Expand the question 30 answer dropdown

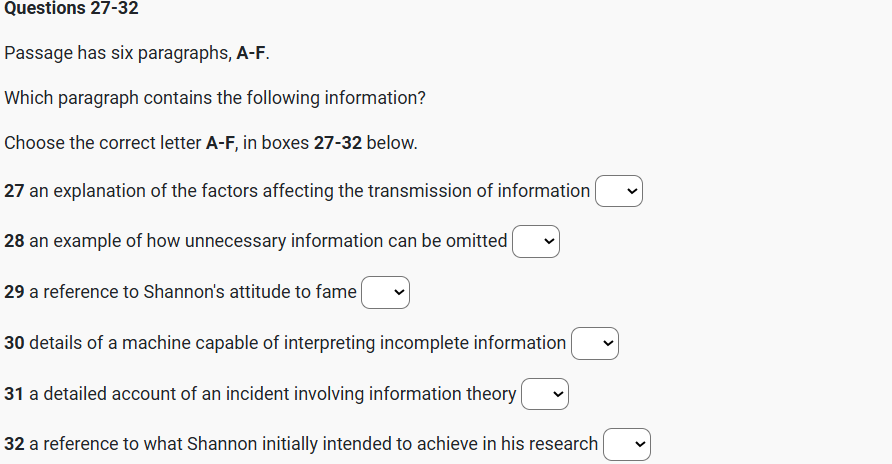595,343
